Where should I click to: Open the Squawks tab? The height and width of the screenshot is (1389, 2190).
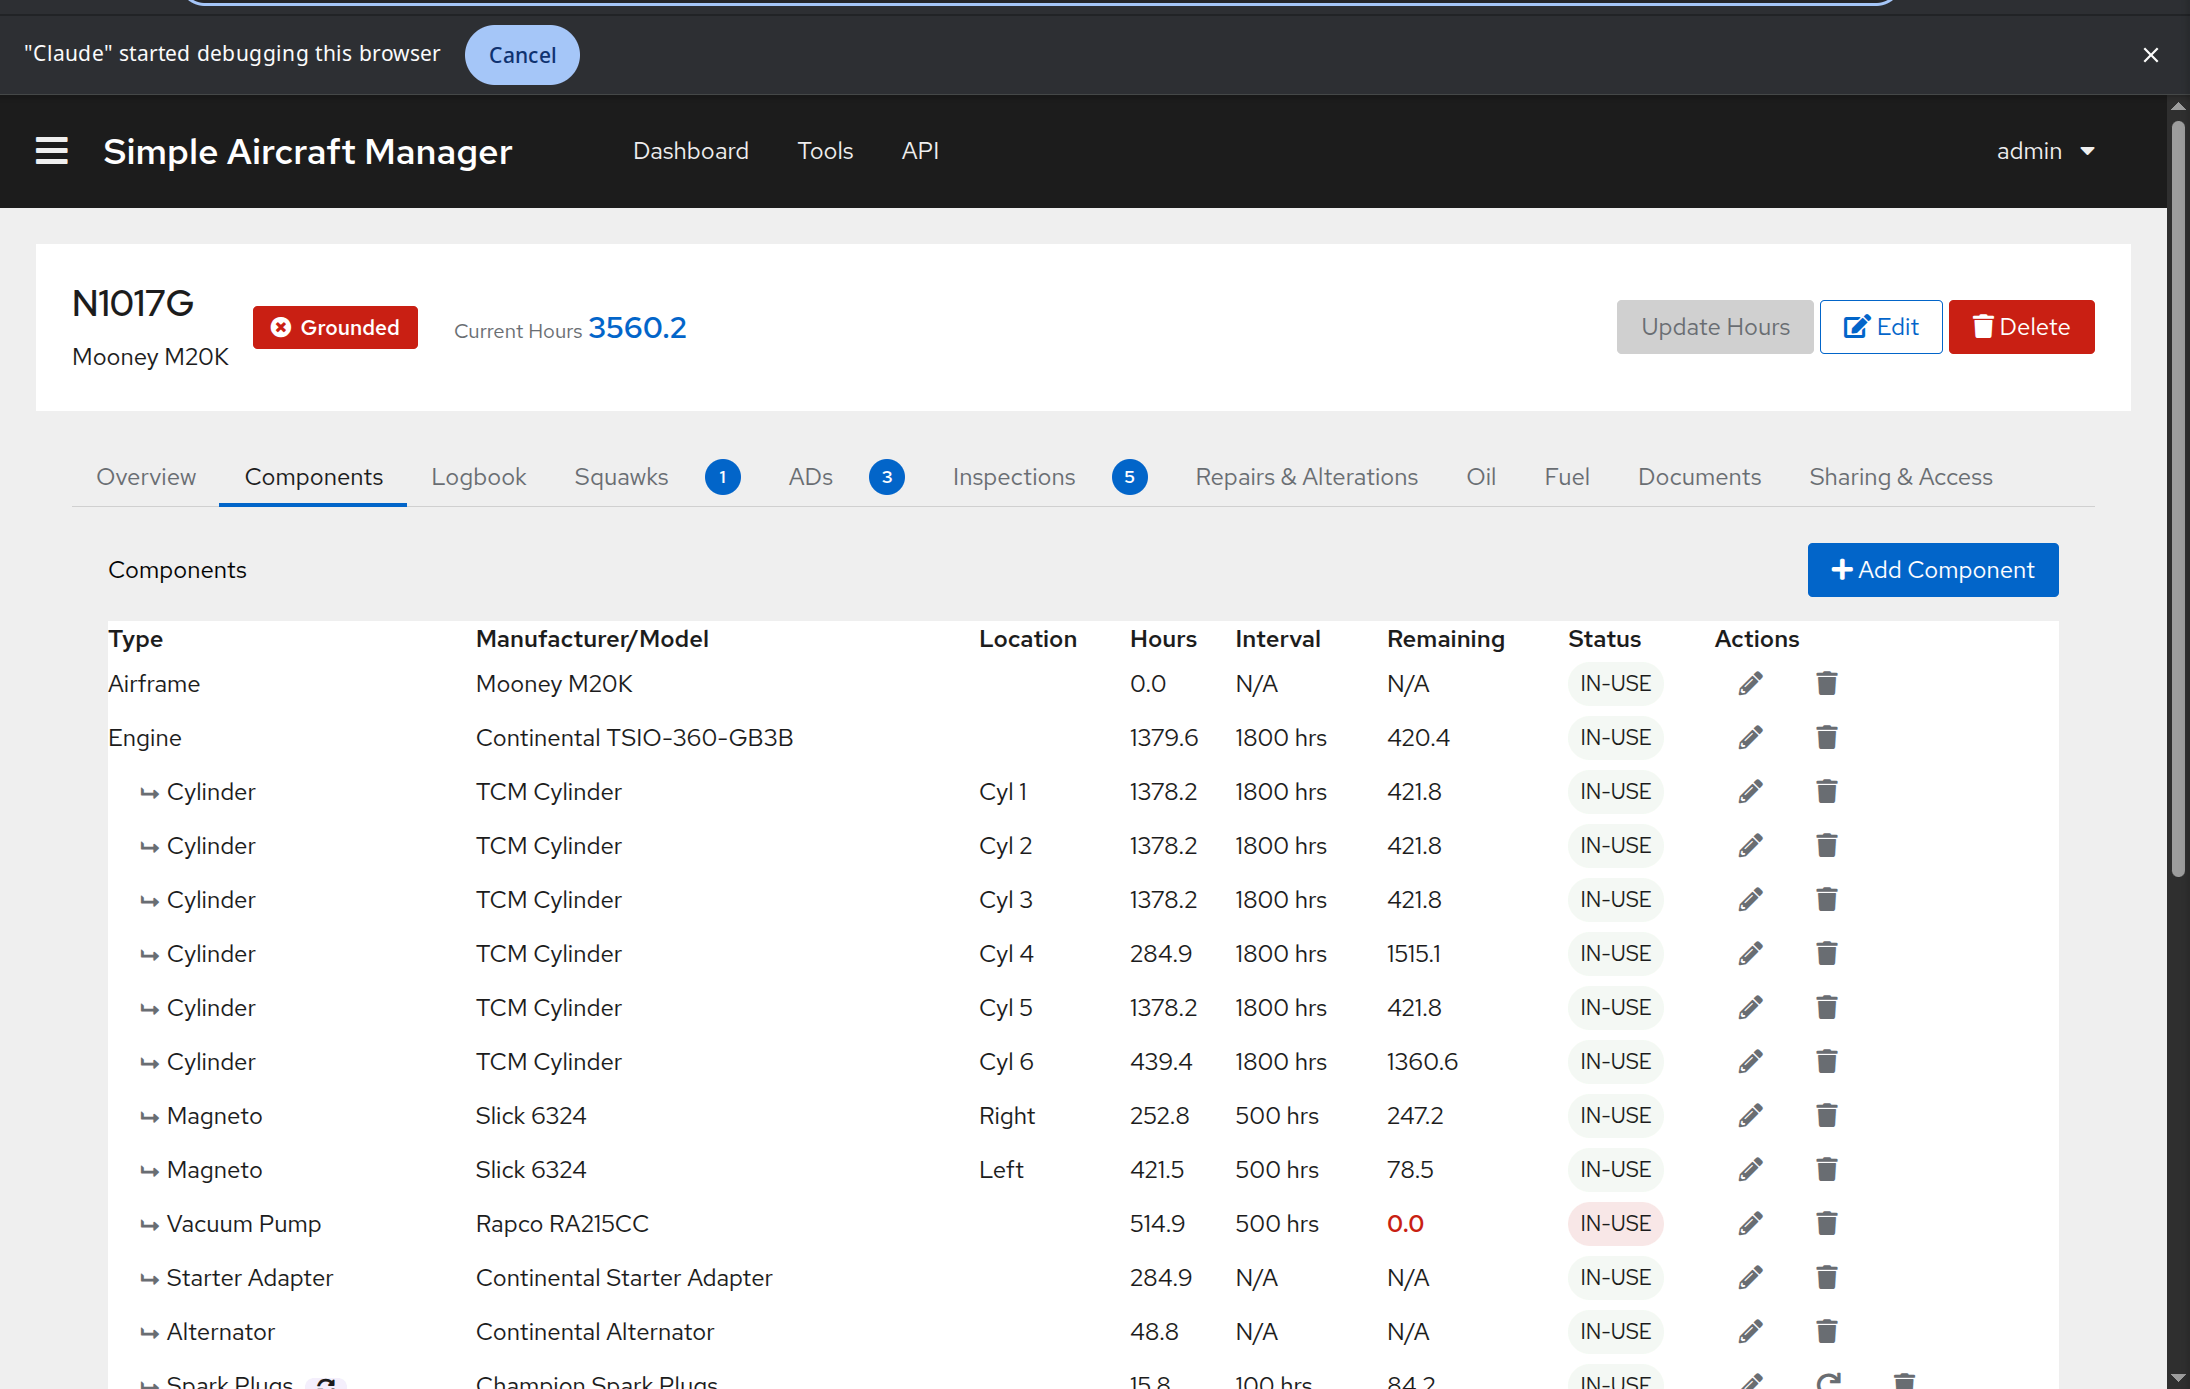pyautogui.click(x=621, y=477)
